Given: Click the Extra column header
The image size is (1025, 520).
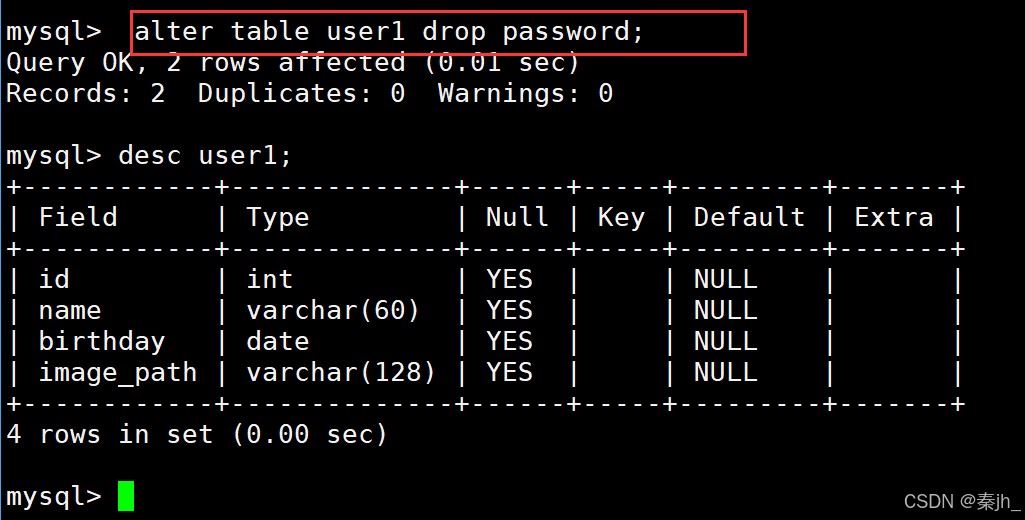Looking at the screenshot, I should 894,217.
